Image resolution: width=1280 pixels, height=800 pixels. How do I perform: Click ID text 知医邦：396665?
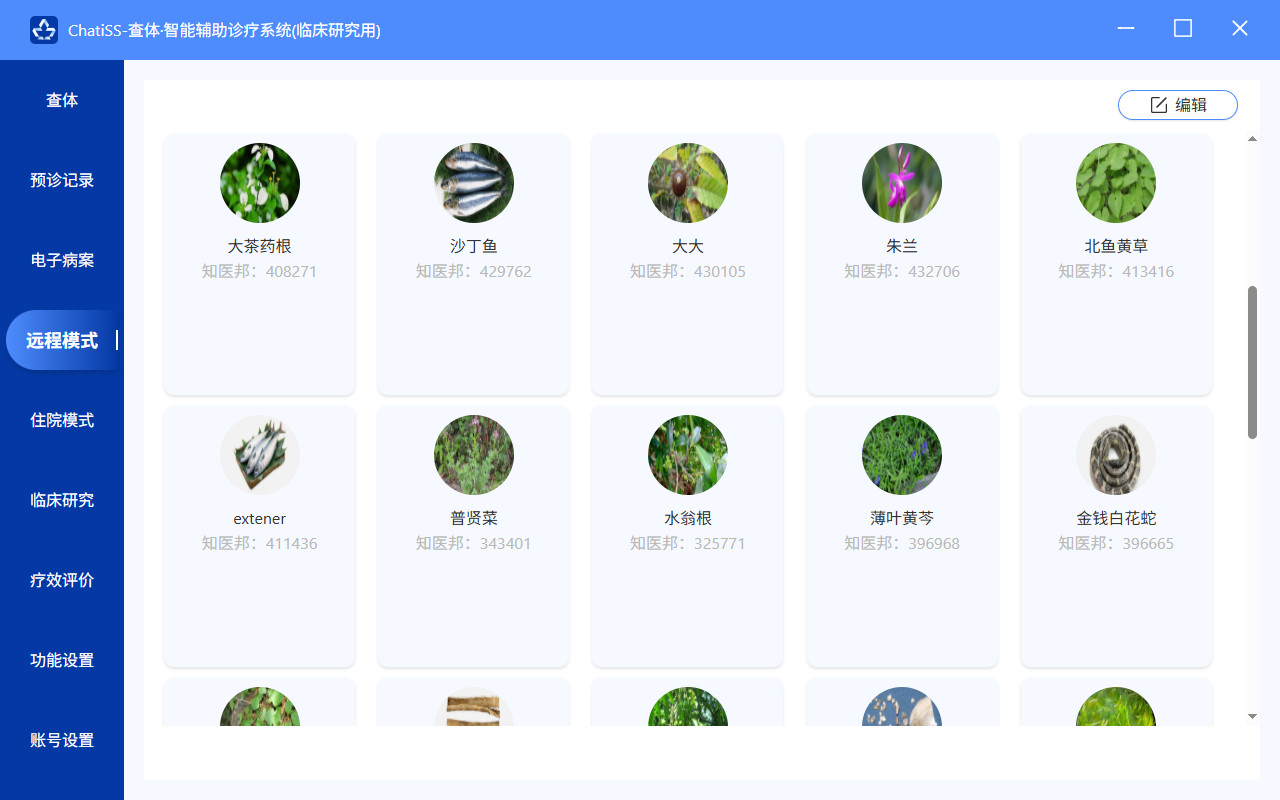[x=1116, y=543]
